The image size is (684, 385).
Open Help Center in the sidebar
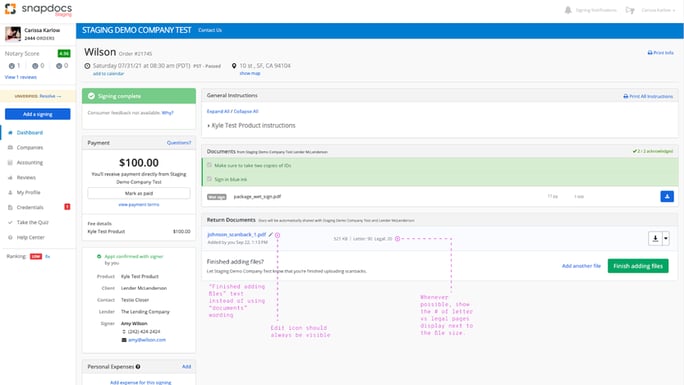[x=31, y=237]
